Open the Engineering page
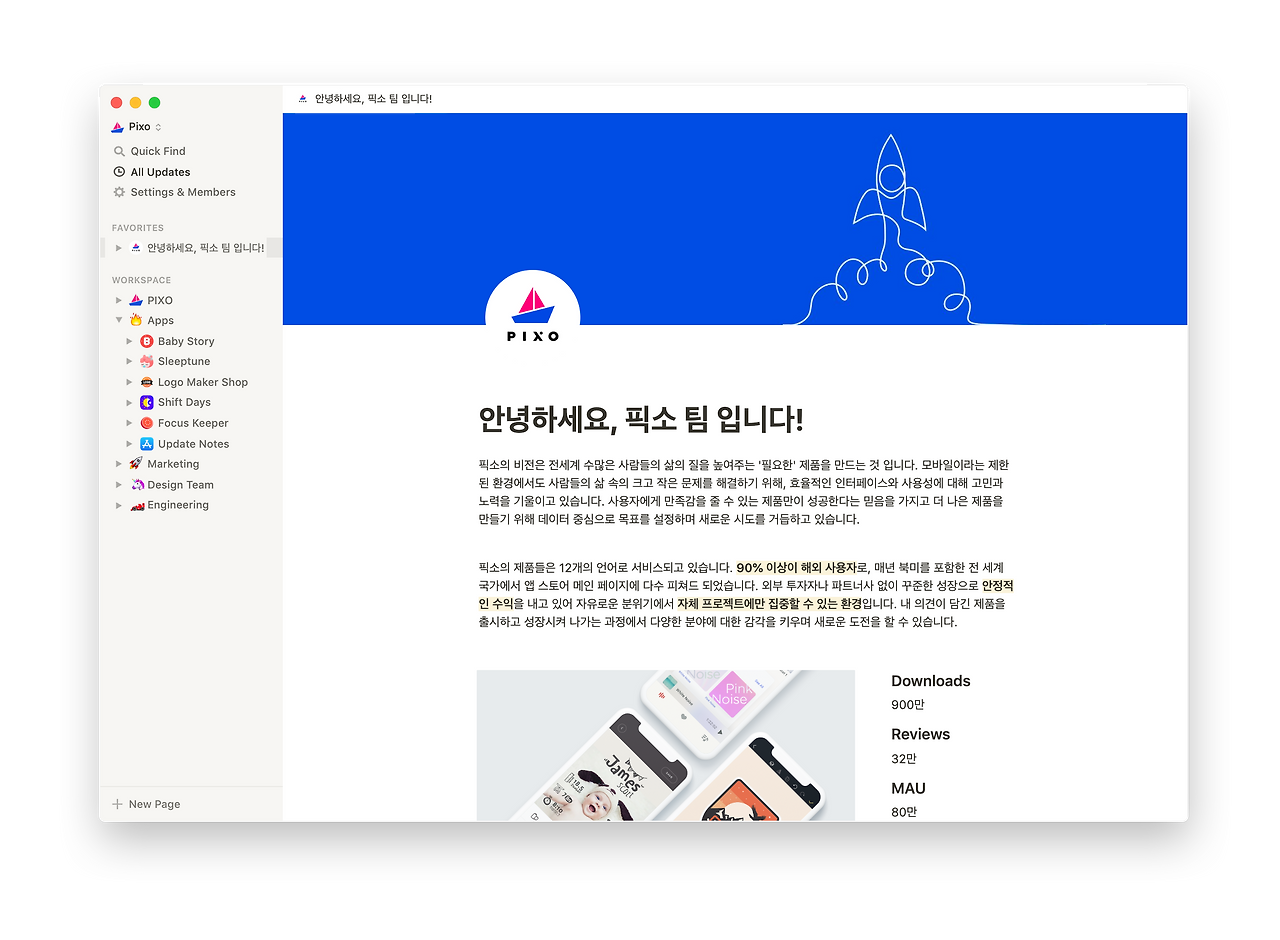The height and width of the screenshot is (940, 1280). tap(178, 505)
